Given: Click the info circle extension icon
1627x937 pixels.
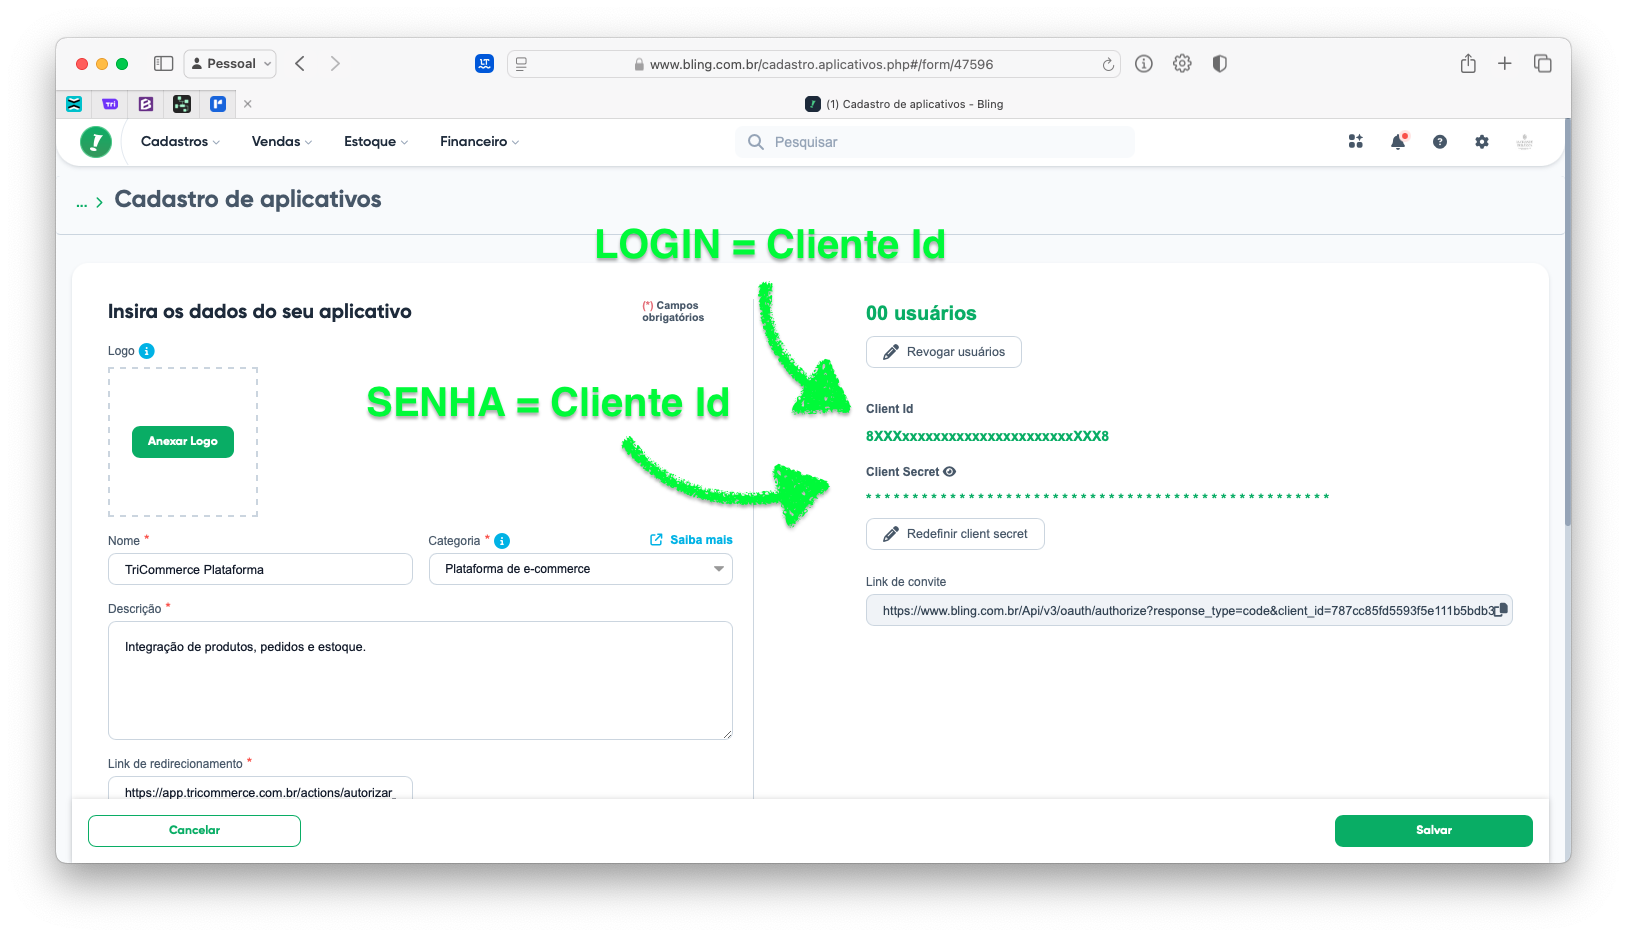Looking at the screenshot, I should (x=1144, y=63).
